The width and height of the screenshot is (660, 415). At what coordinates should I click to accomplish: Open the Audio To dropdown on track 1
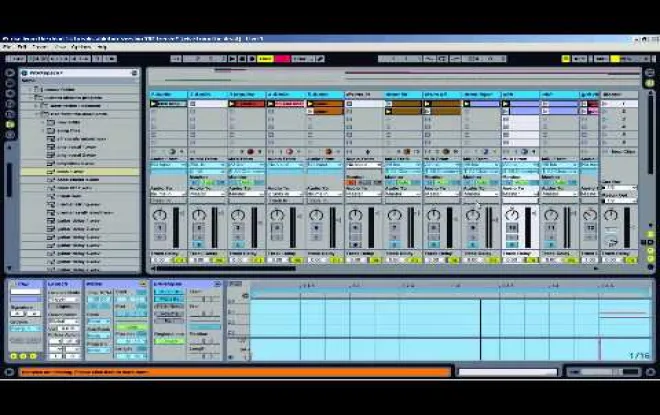(x=165, y=192)
